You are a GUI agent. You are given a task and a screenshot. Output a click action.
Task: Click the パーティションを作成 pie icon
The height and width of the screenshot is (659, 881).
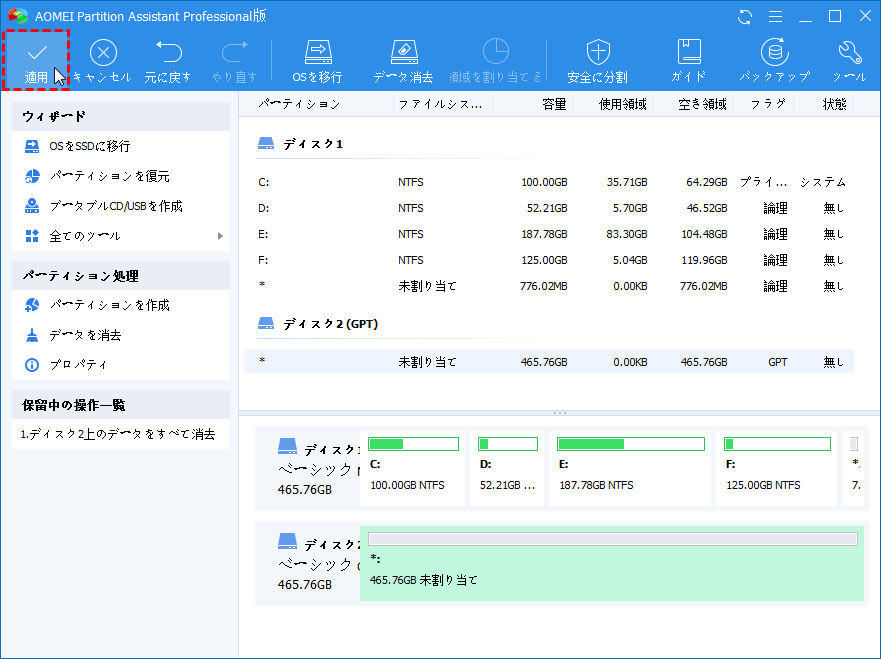[x=32, y=305]
